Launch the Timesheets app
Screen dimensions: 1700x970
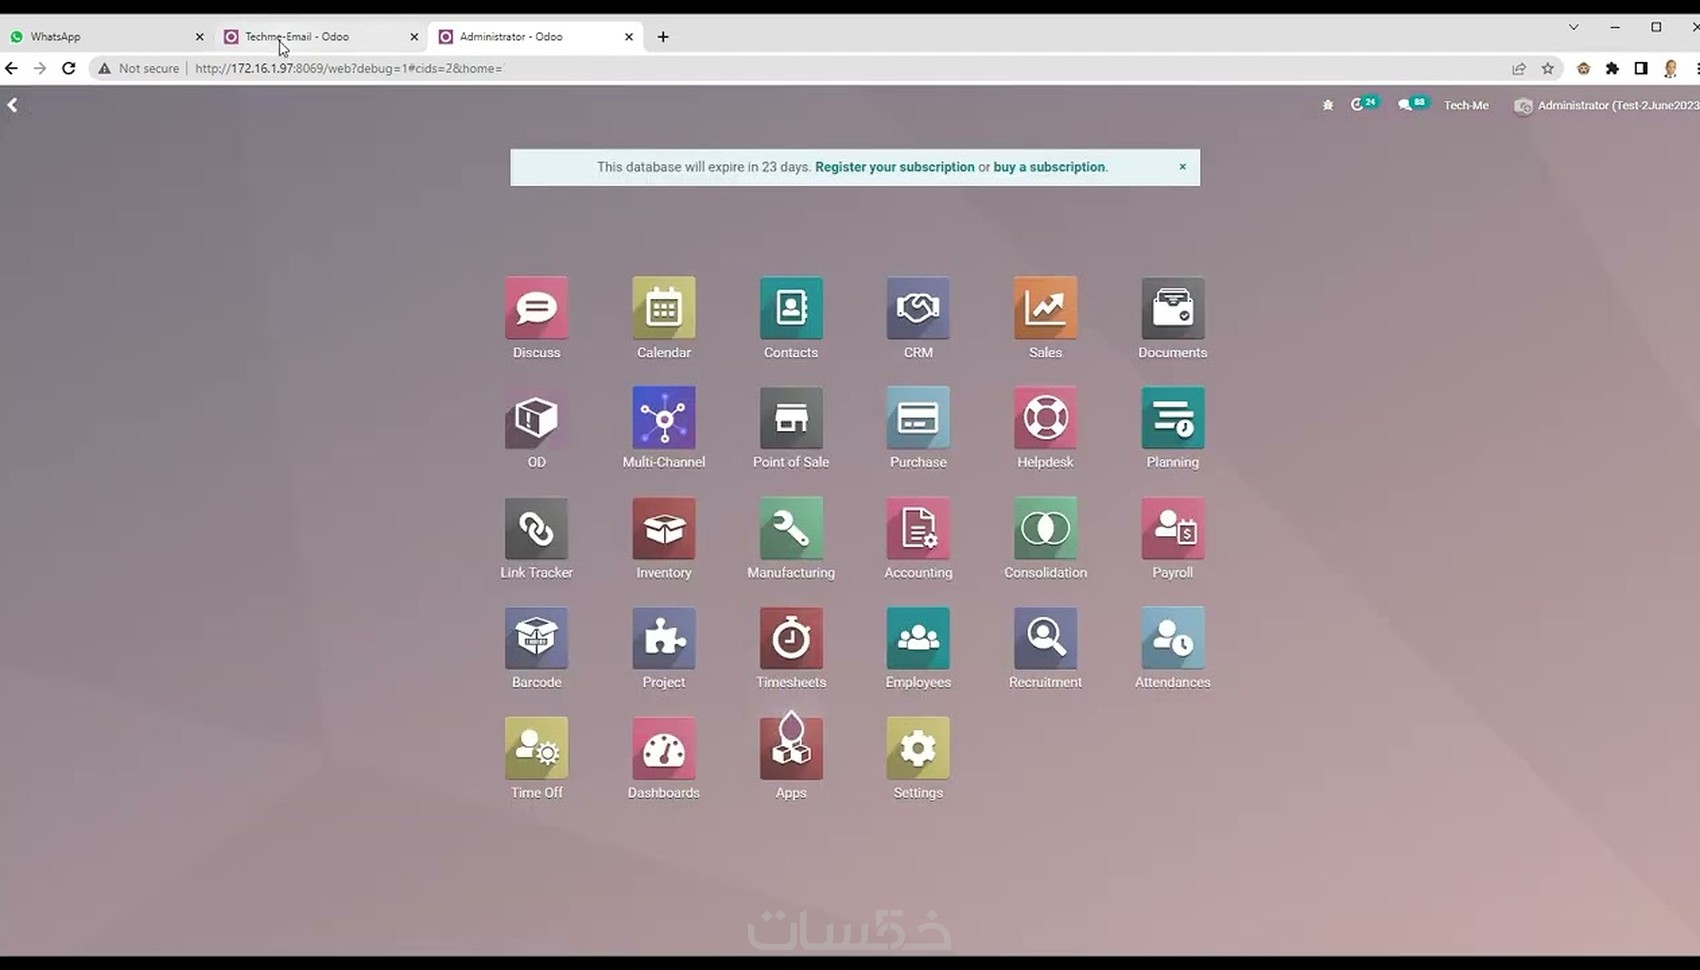tap(791, 638)
